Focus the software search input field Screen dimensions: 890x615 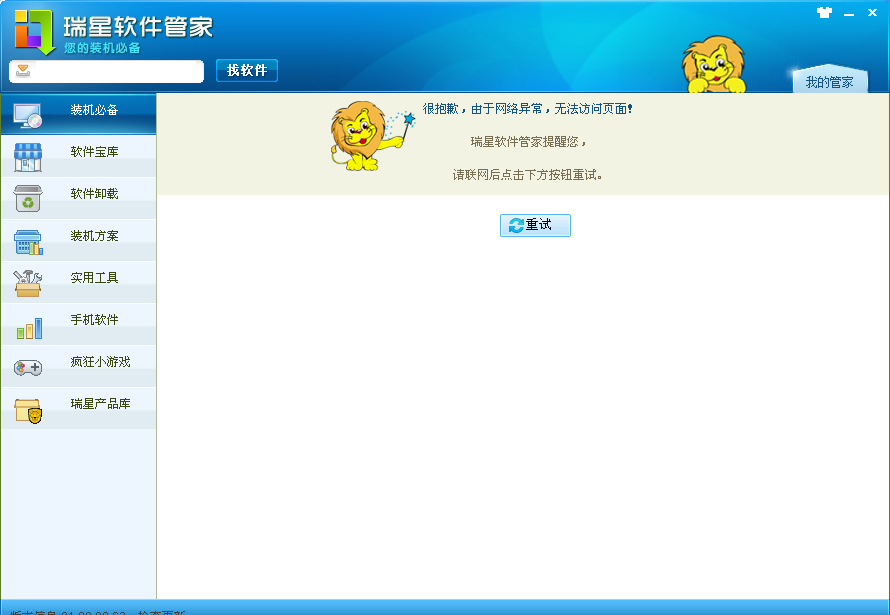coord(106,71)
